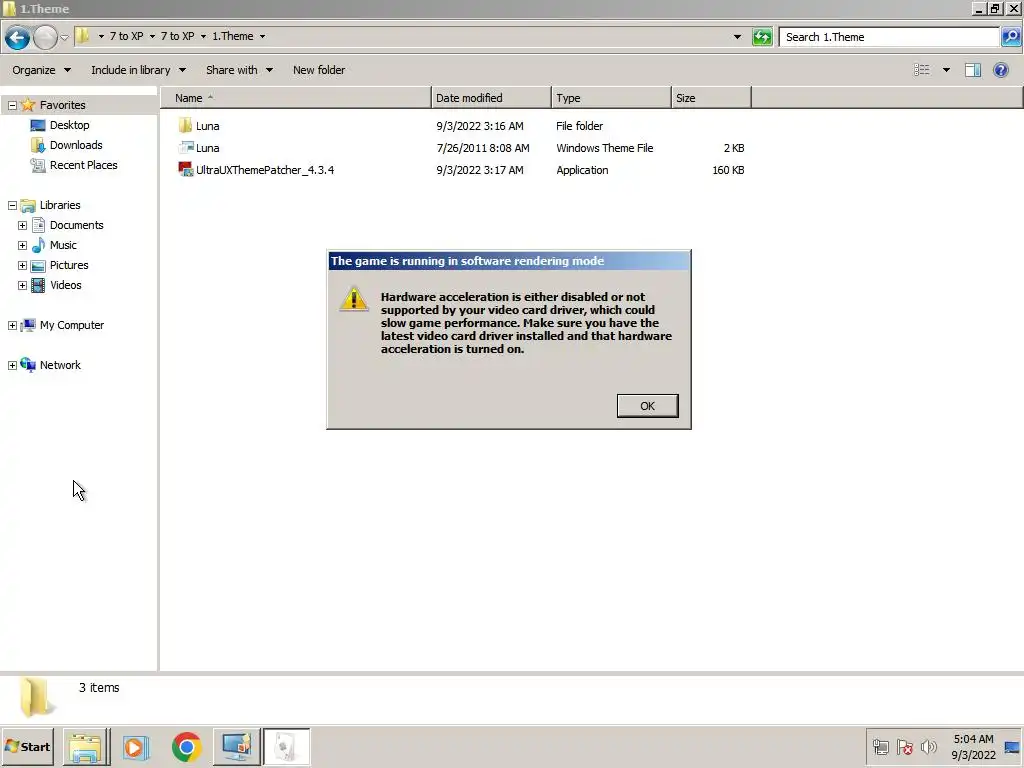Sort by the Size column header
The width and height of the screenshot is (1024, 768).
tap(711, 98)
